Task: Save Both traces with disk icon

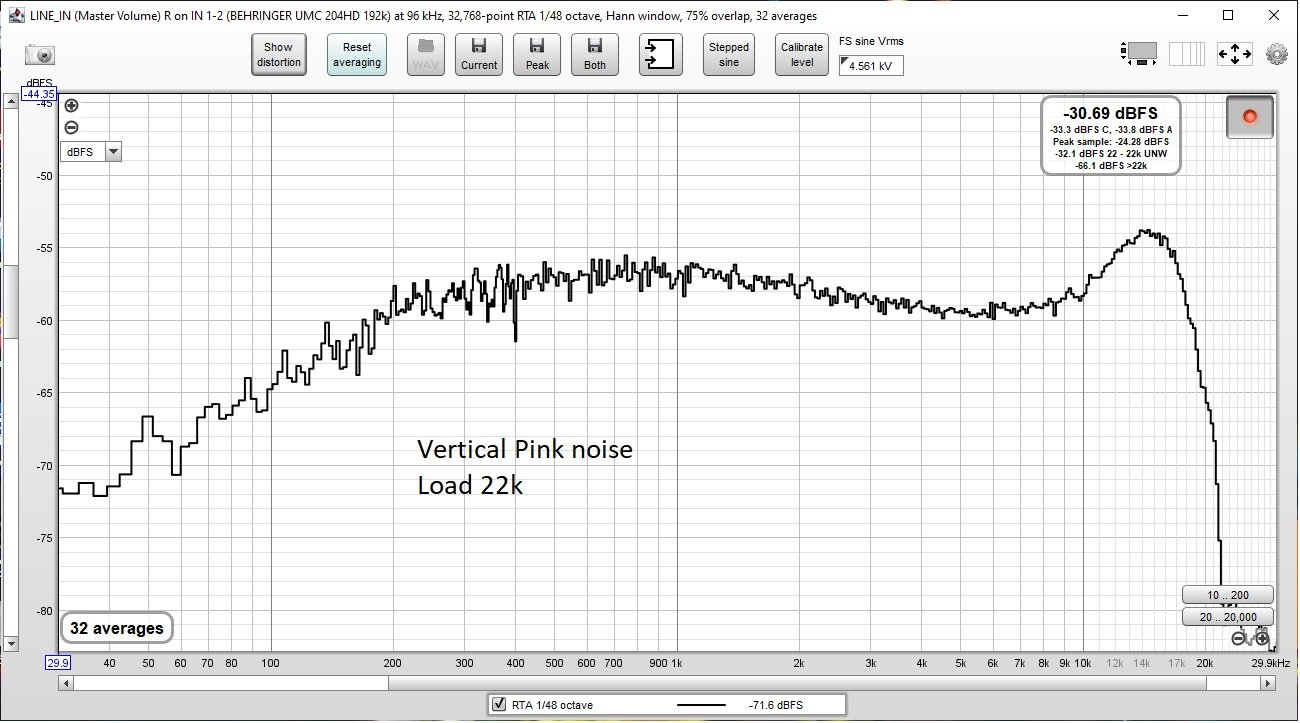Action: [x=595, y=55]
